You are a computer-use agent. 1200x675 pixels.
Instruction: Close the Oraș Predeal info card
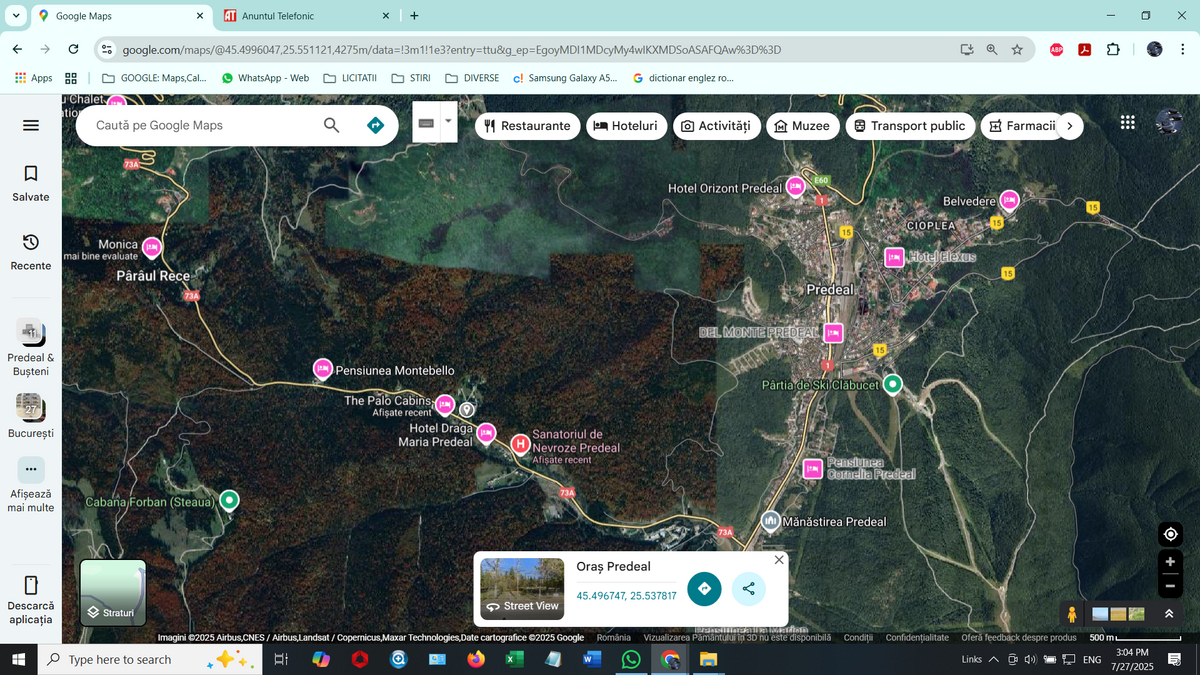pyautogui.click(x=779, y=560)
